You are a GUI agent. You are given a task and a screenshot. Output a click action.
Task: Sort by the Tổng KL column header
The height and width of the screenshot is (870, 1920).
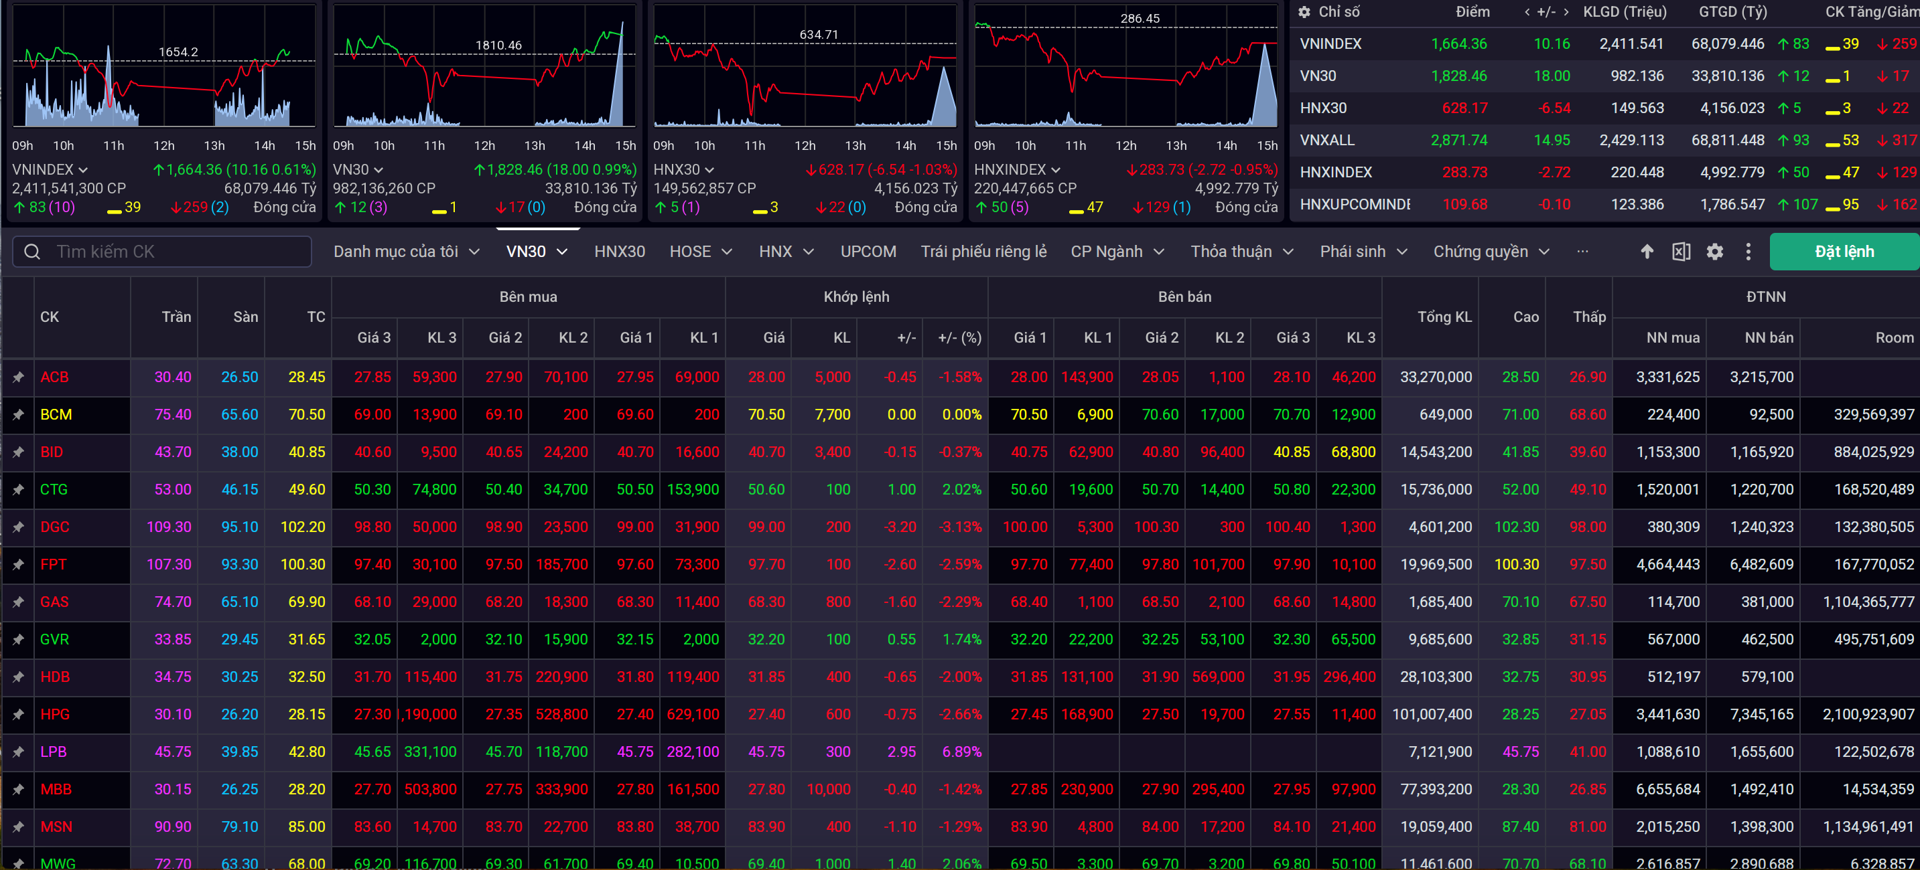(x=1444, y=317)
